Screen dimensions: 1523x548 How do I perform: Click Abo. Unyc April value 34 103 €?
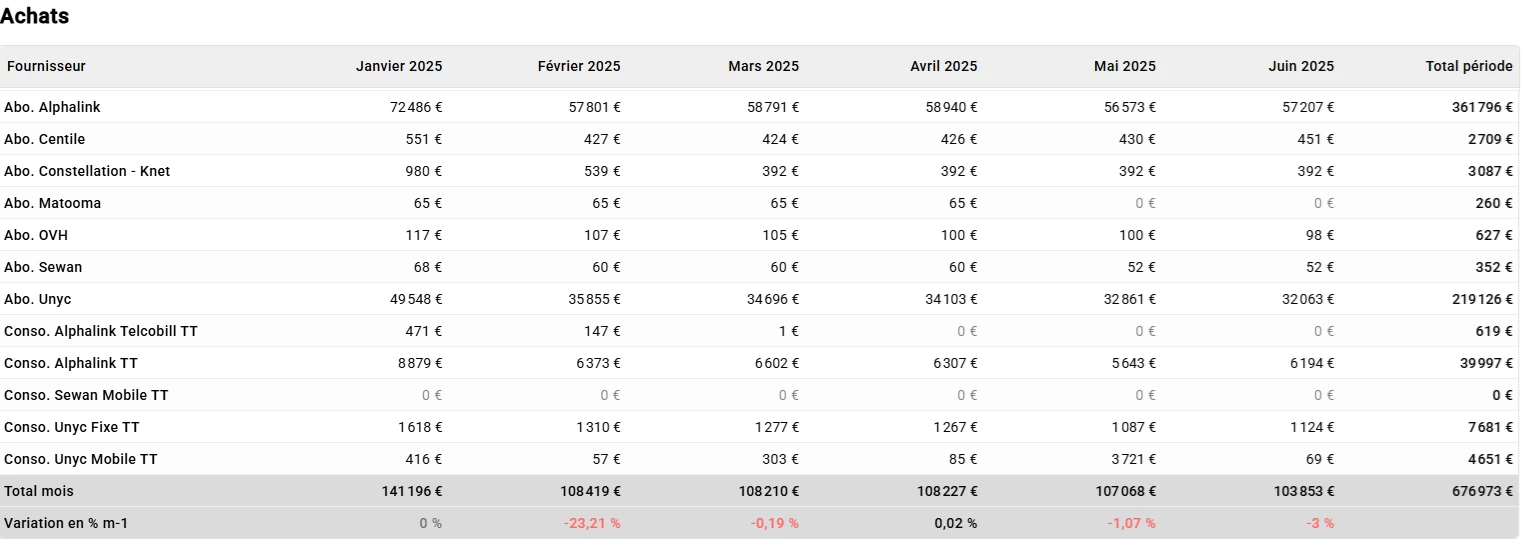coord(952,299)
